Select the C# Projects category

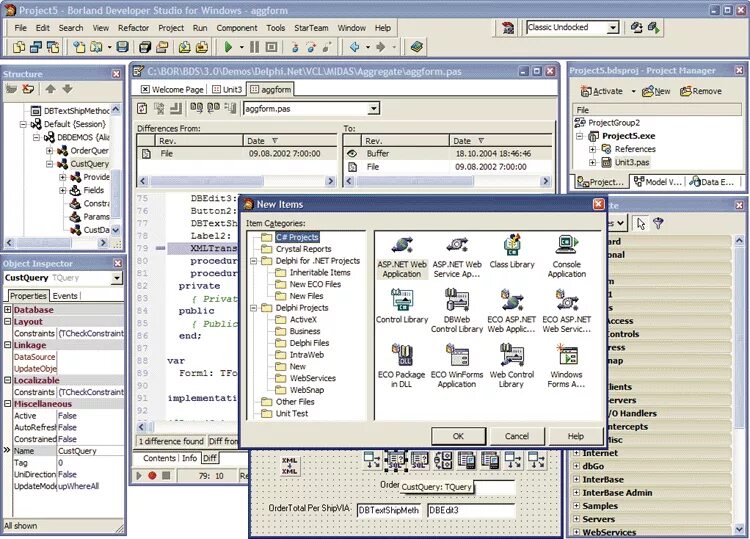coord(297,237)
